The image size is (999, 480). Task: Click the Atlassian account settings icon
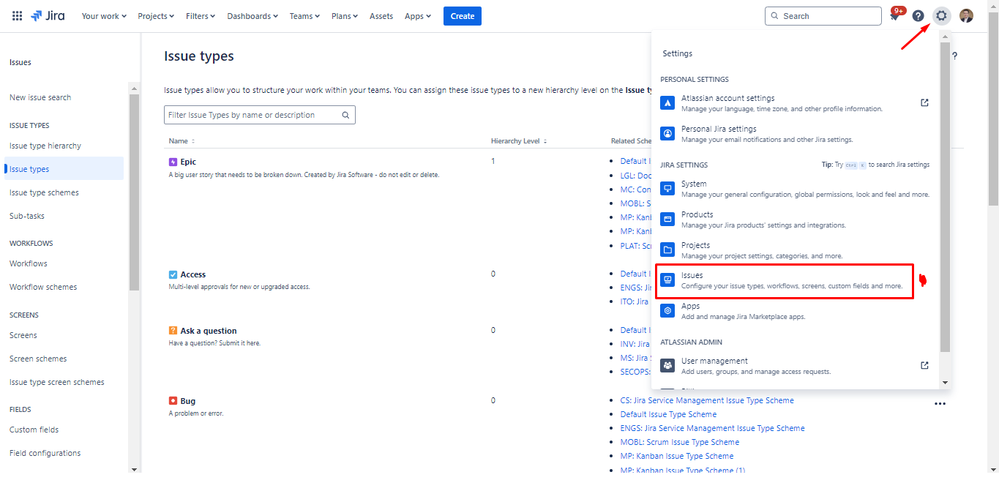(x=667, y=103)
